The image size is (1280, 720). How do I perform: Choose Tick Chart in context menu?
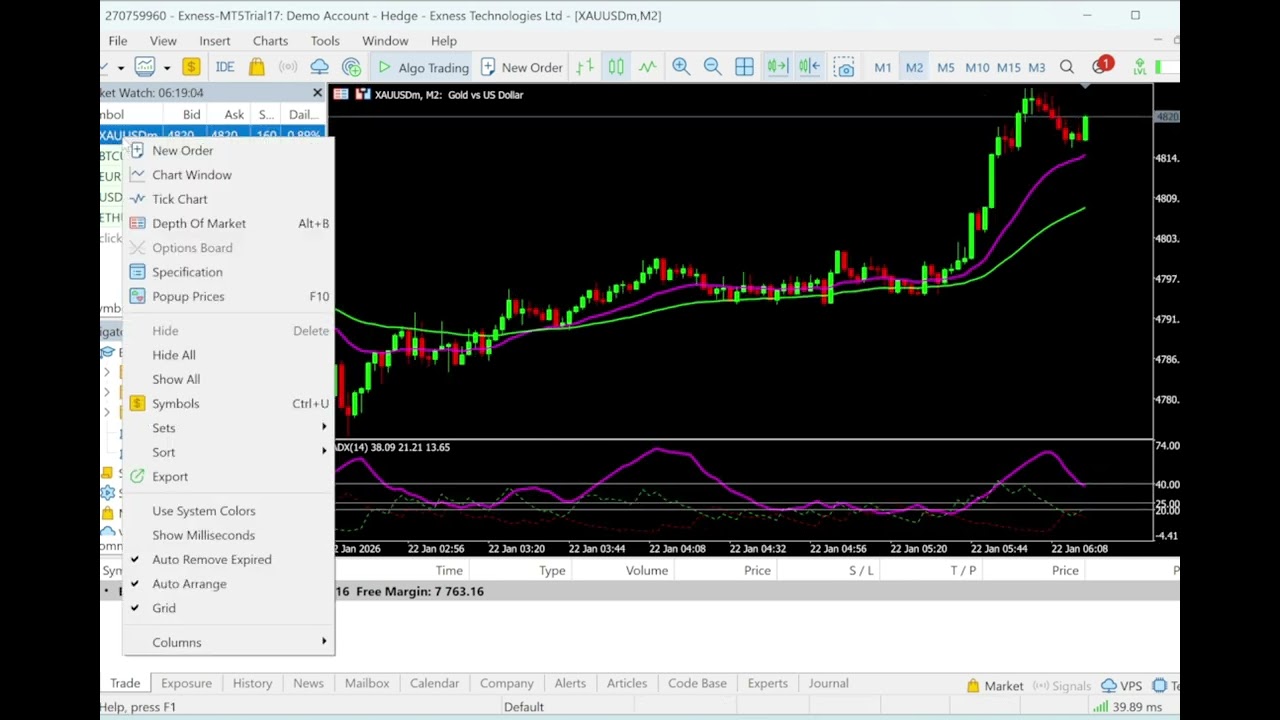[228, 199]
